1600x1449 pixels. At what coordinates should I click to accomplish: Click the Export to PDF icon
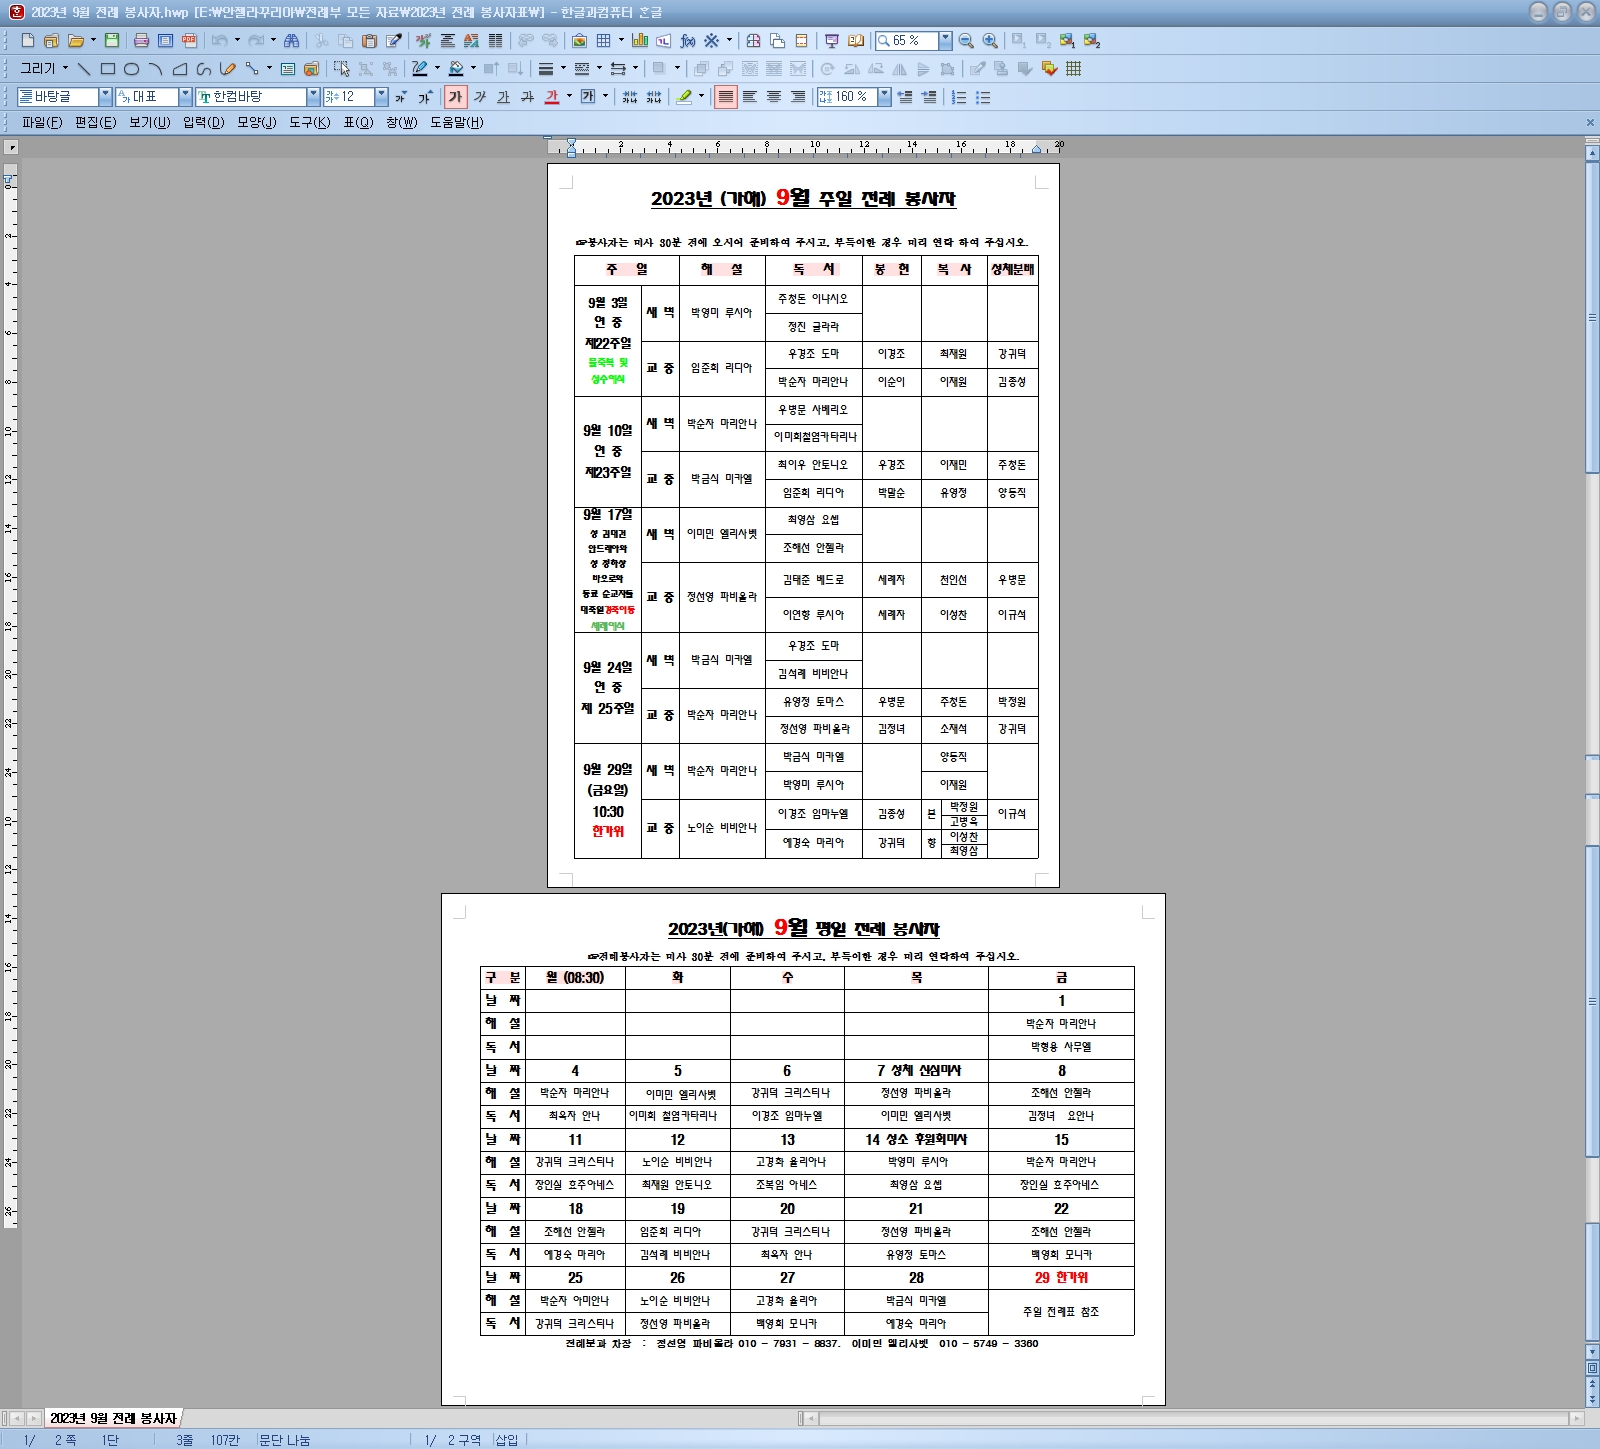click(x=189, y=41)
